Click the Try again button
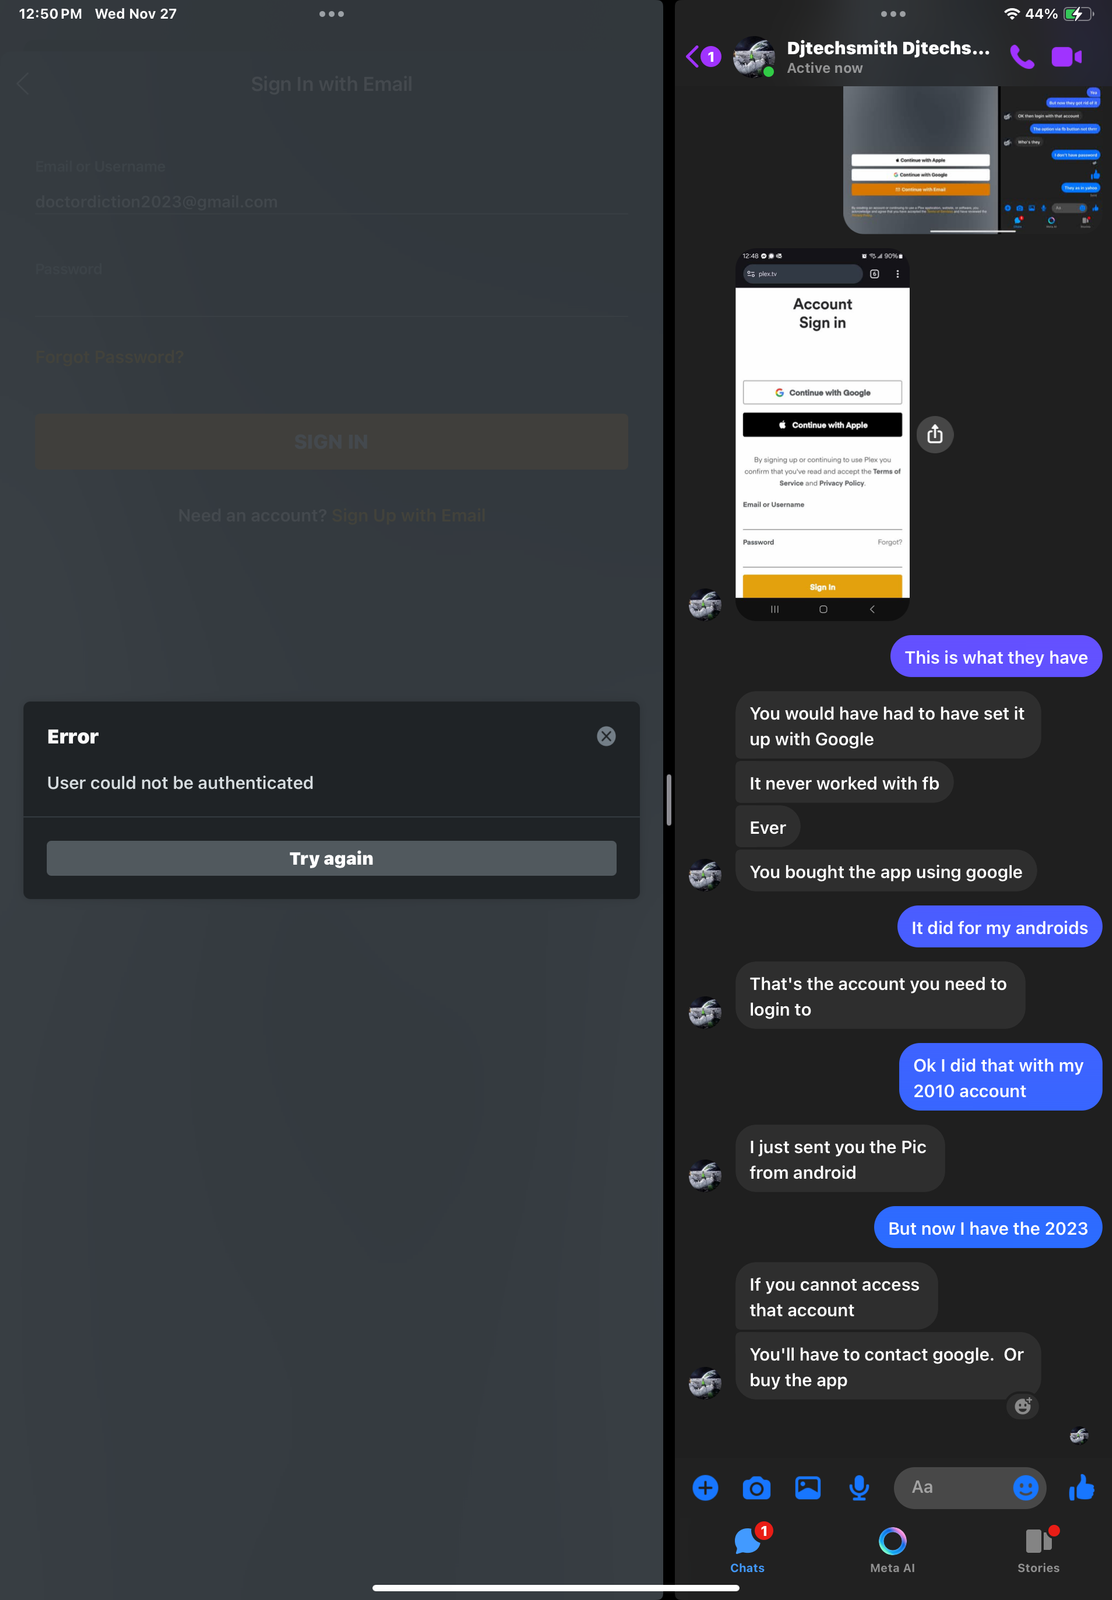 [331, 858]
